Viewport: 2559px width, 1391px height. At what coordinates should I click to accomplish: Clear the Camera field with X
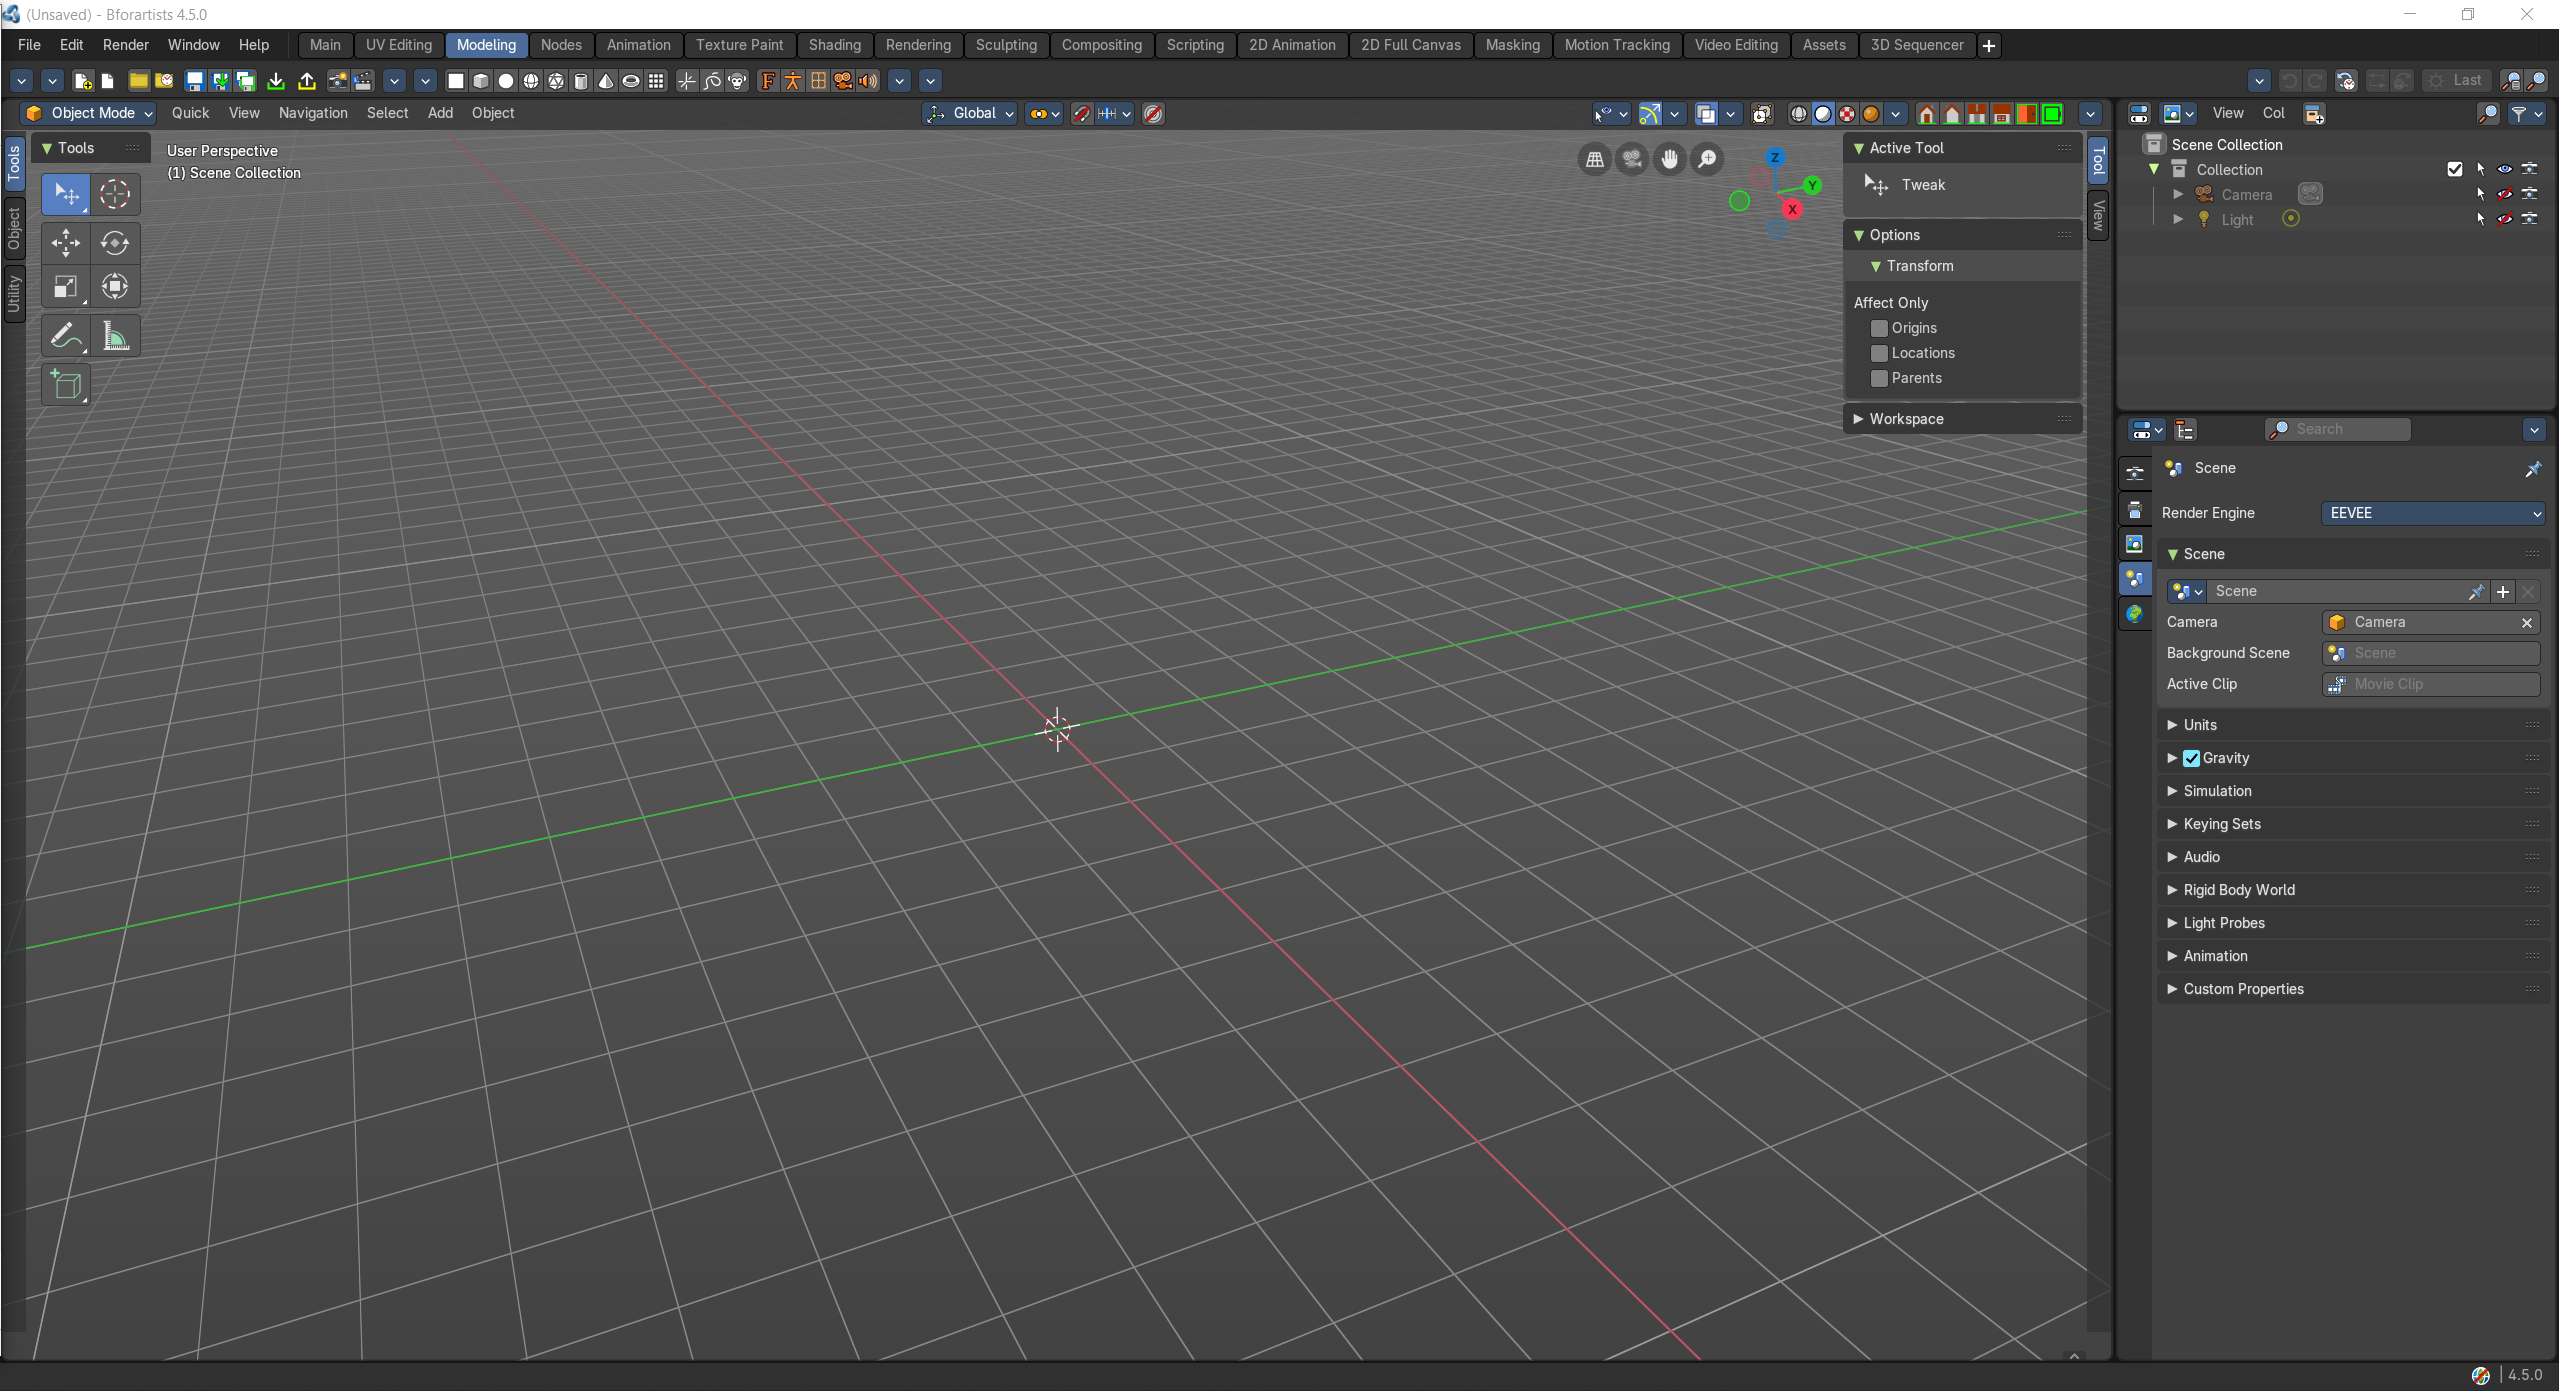tap(2527, 622)
